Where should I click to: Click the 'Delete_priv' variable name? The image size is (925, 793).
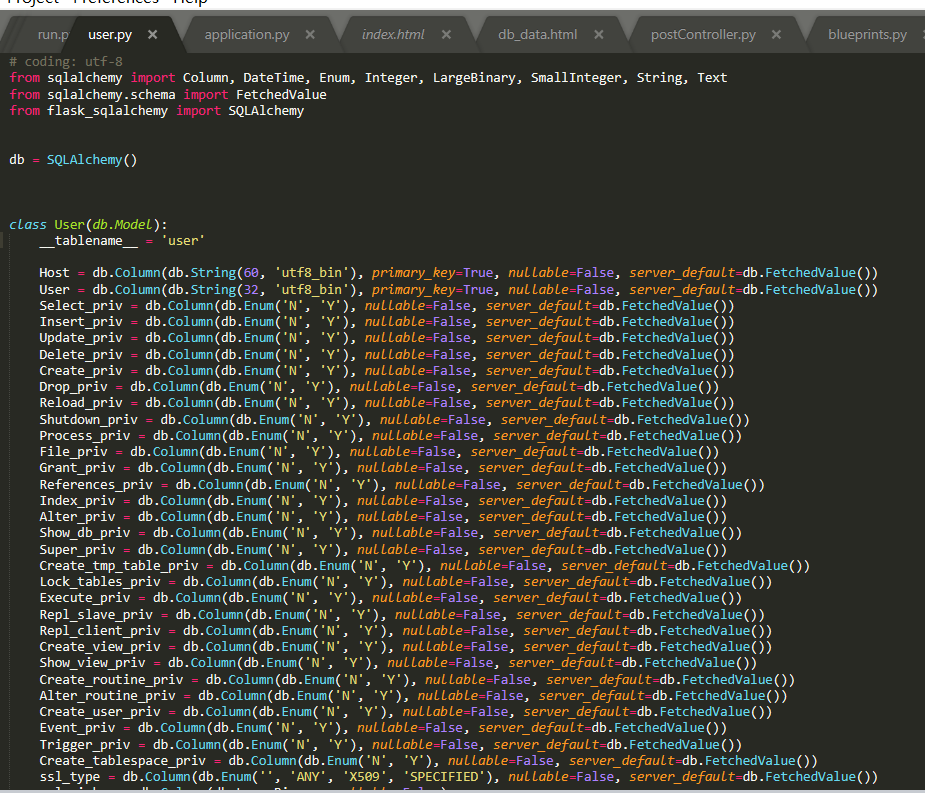coord(81,355)
